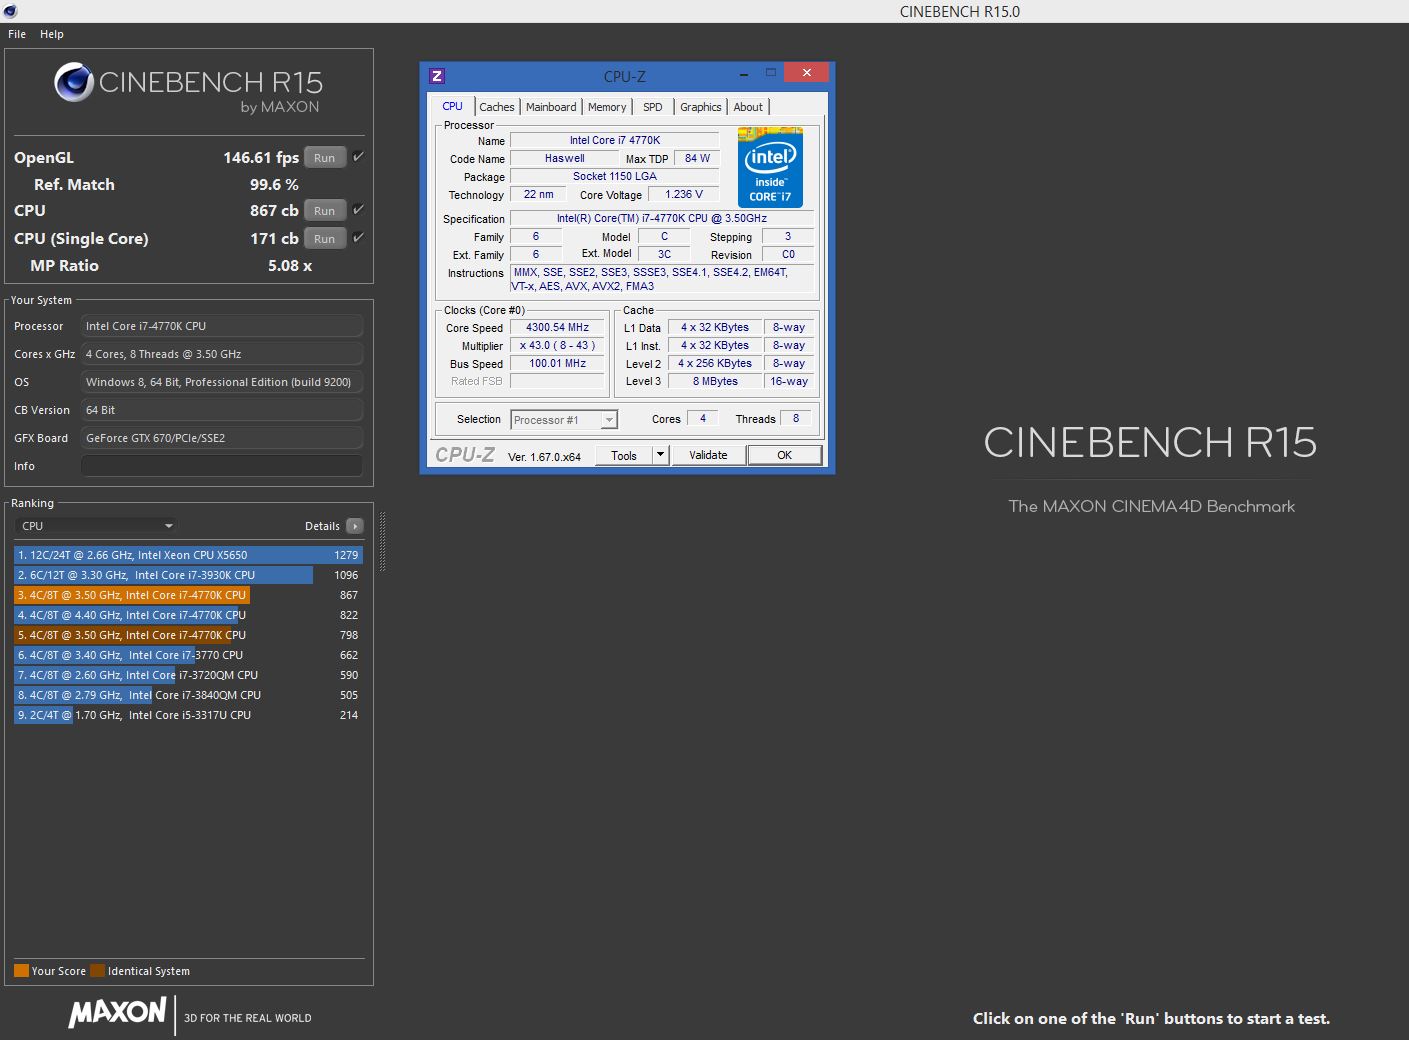Screen dimensions: 1409x1040
Task: Select the Core i7-3930K ranking row
Action: (188, 575)
